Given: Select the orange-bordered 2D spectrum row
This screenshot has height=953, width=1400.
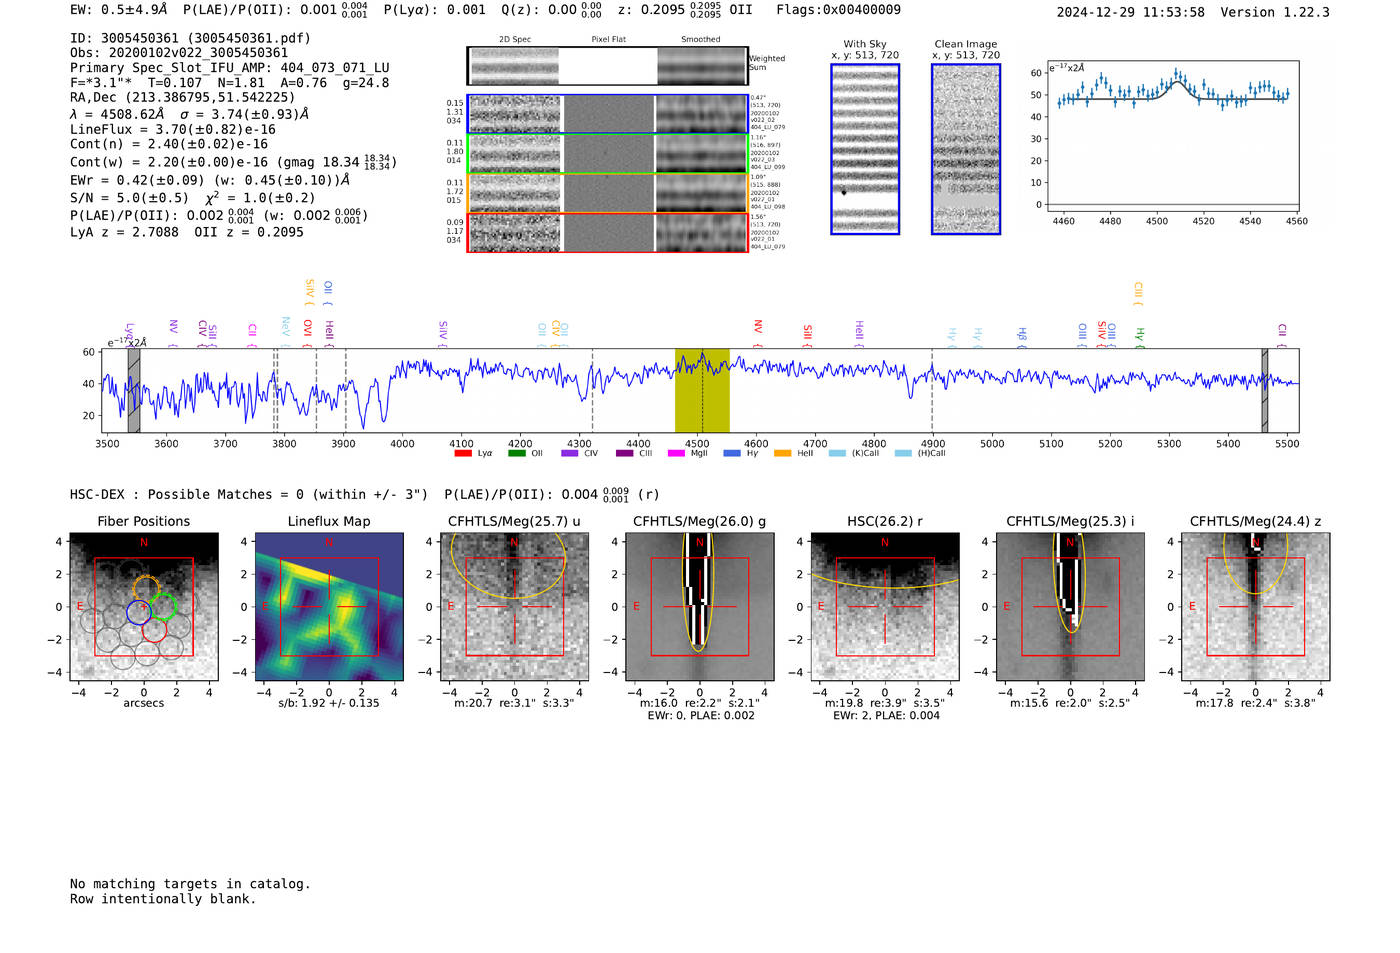Looking at the screenshot, I should (607, 193).
